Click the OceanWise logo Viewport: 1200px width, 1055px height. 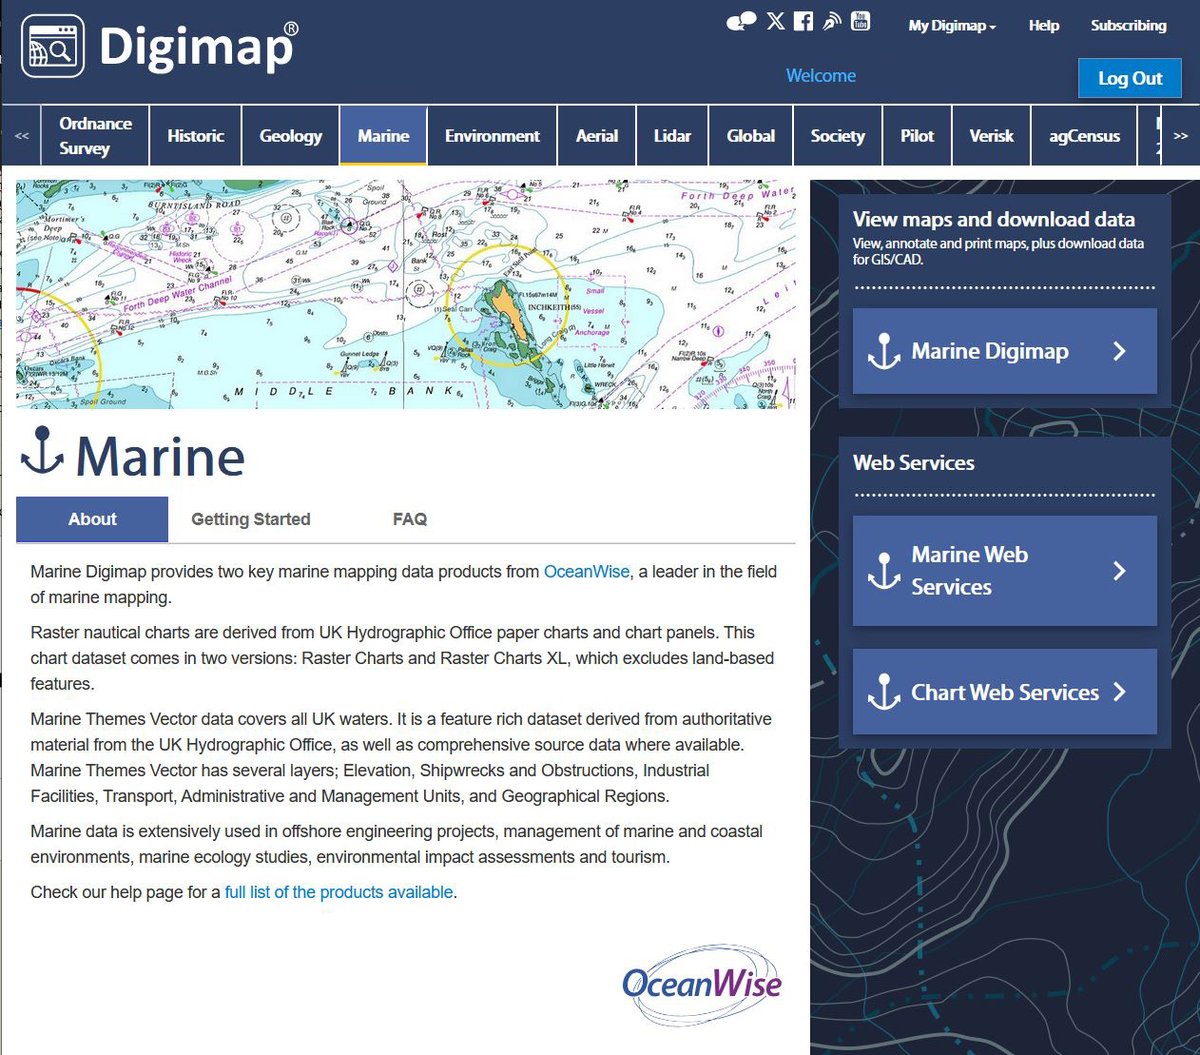[x=702, y=983]
